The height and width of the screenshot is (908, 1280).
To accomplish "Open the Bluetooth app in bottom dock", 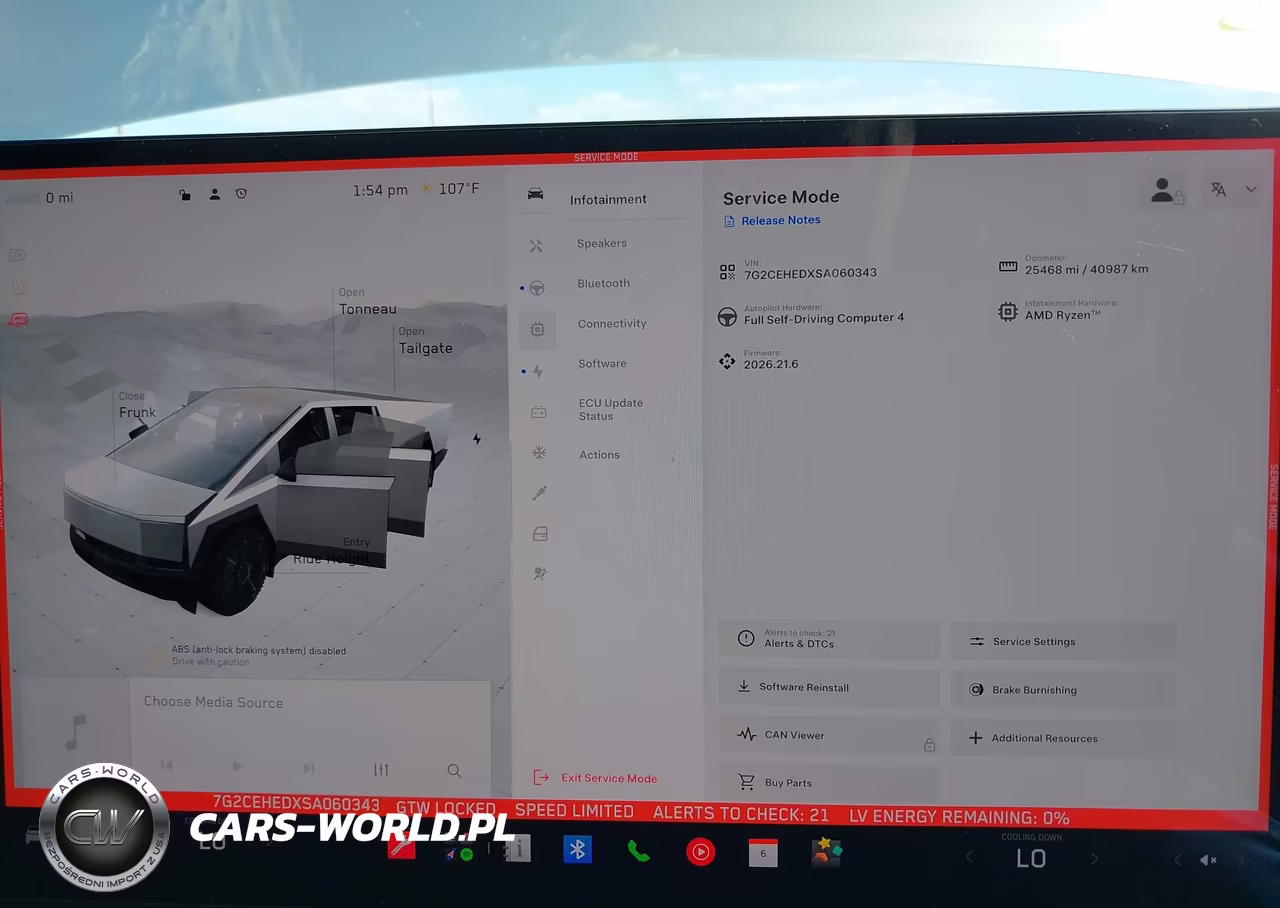I will tap(577, 849).
